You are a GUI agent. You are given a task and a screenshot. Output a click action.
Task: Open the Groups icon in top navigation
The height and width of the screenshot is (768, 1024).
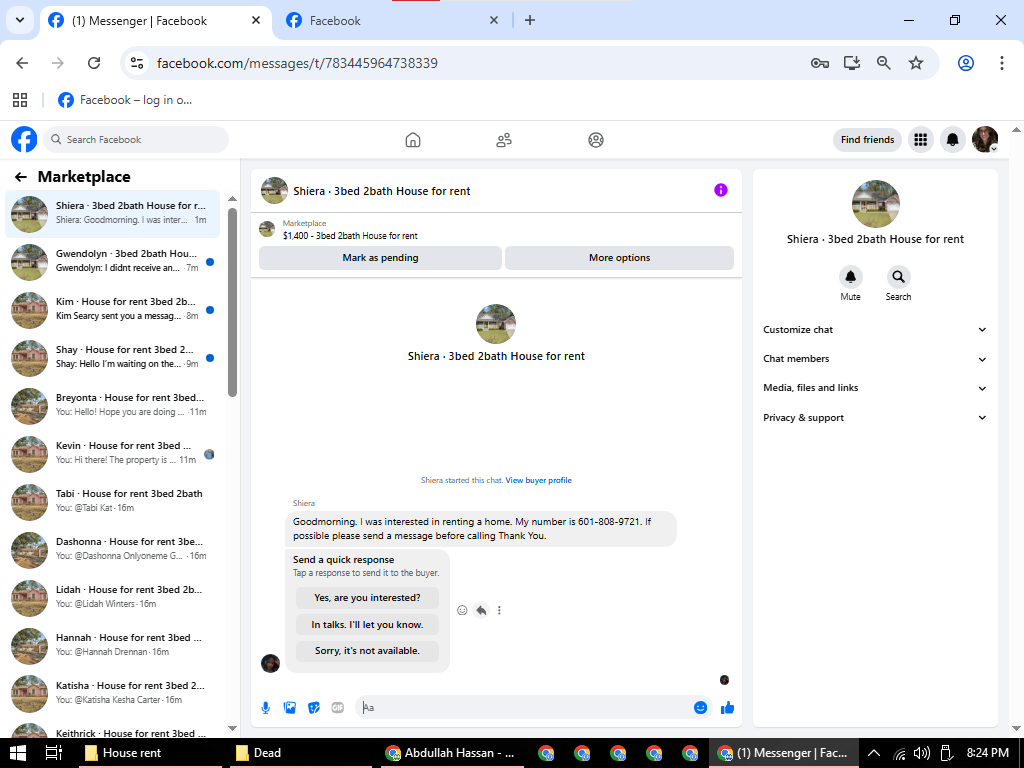596,140
